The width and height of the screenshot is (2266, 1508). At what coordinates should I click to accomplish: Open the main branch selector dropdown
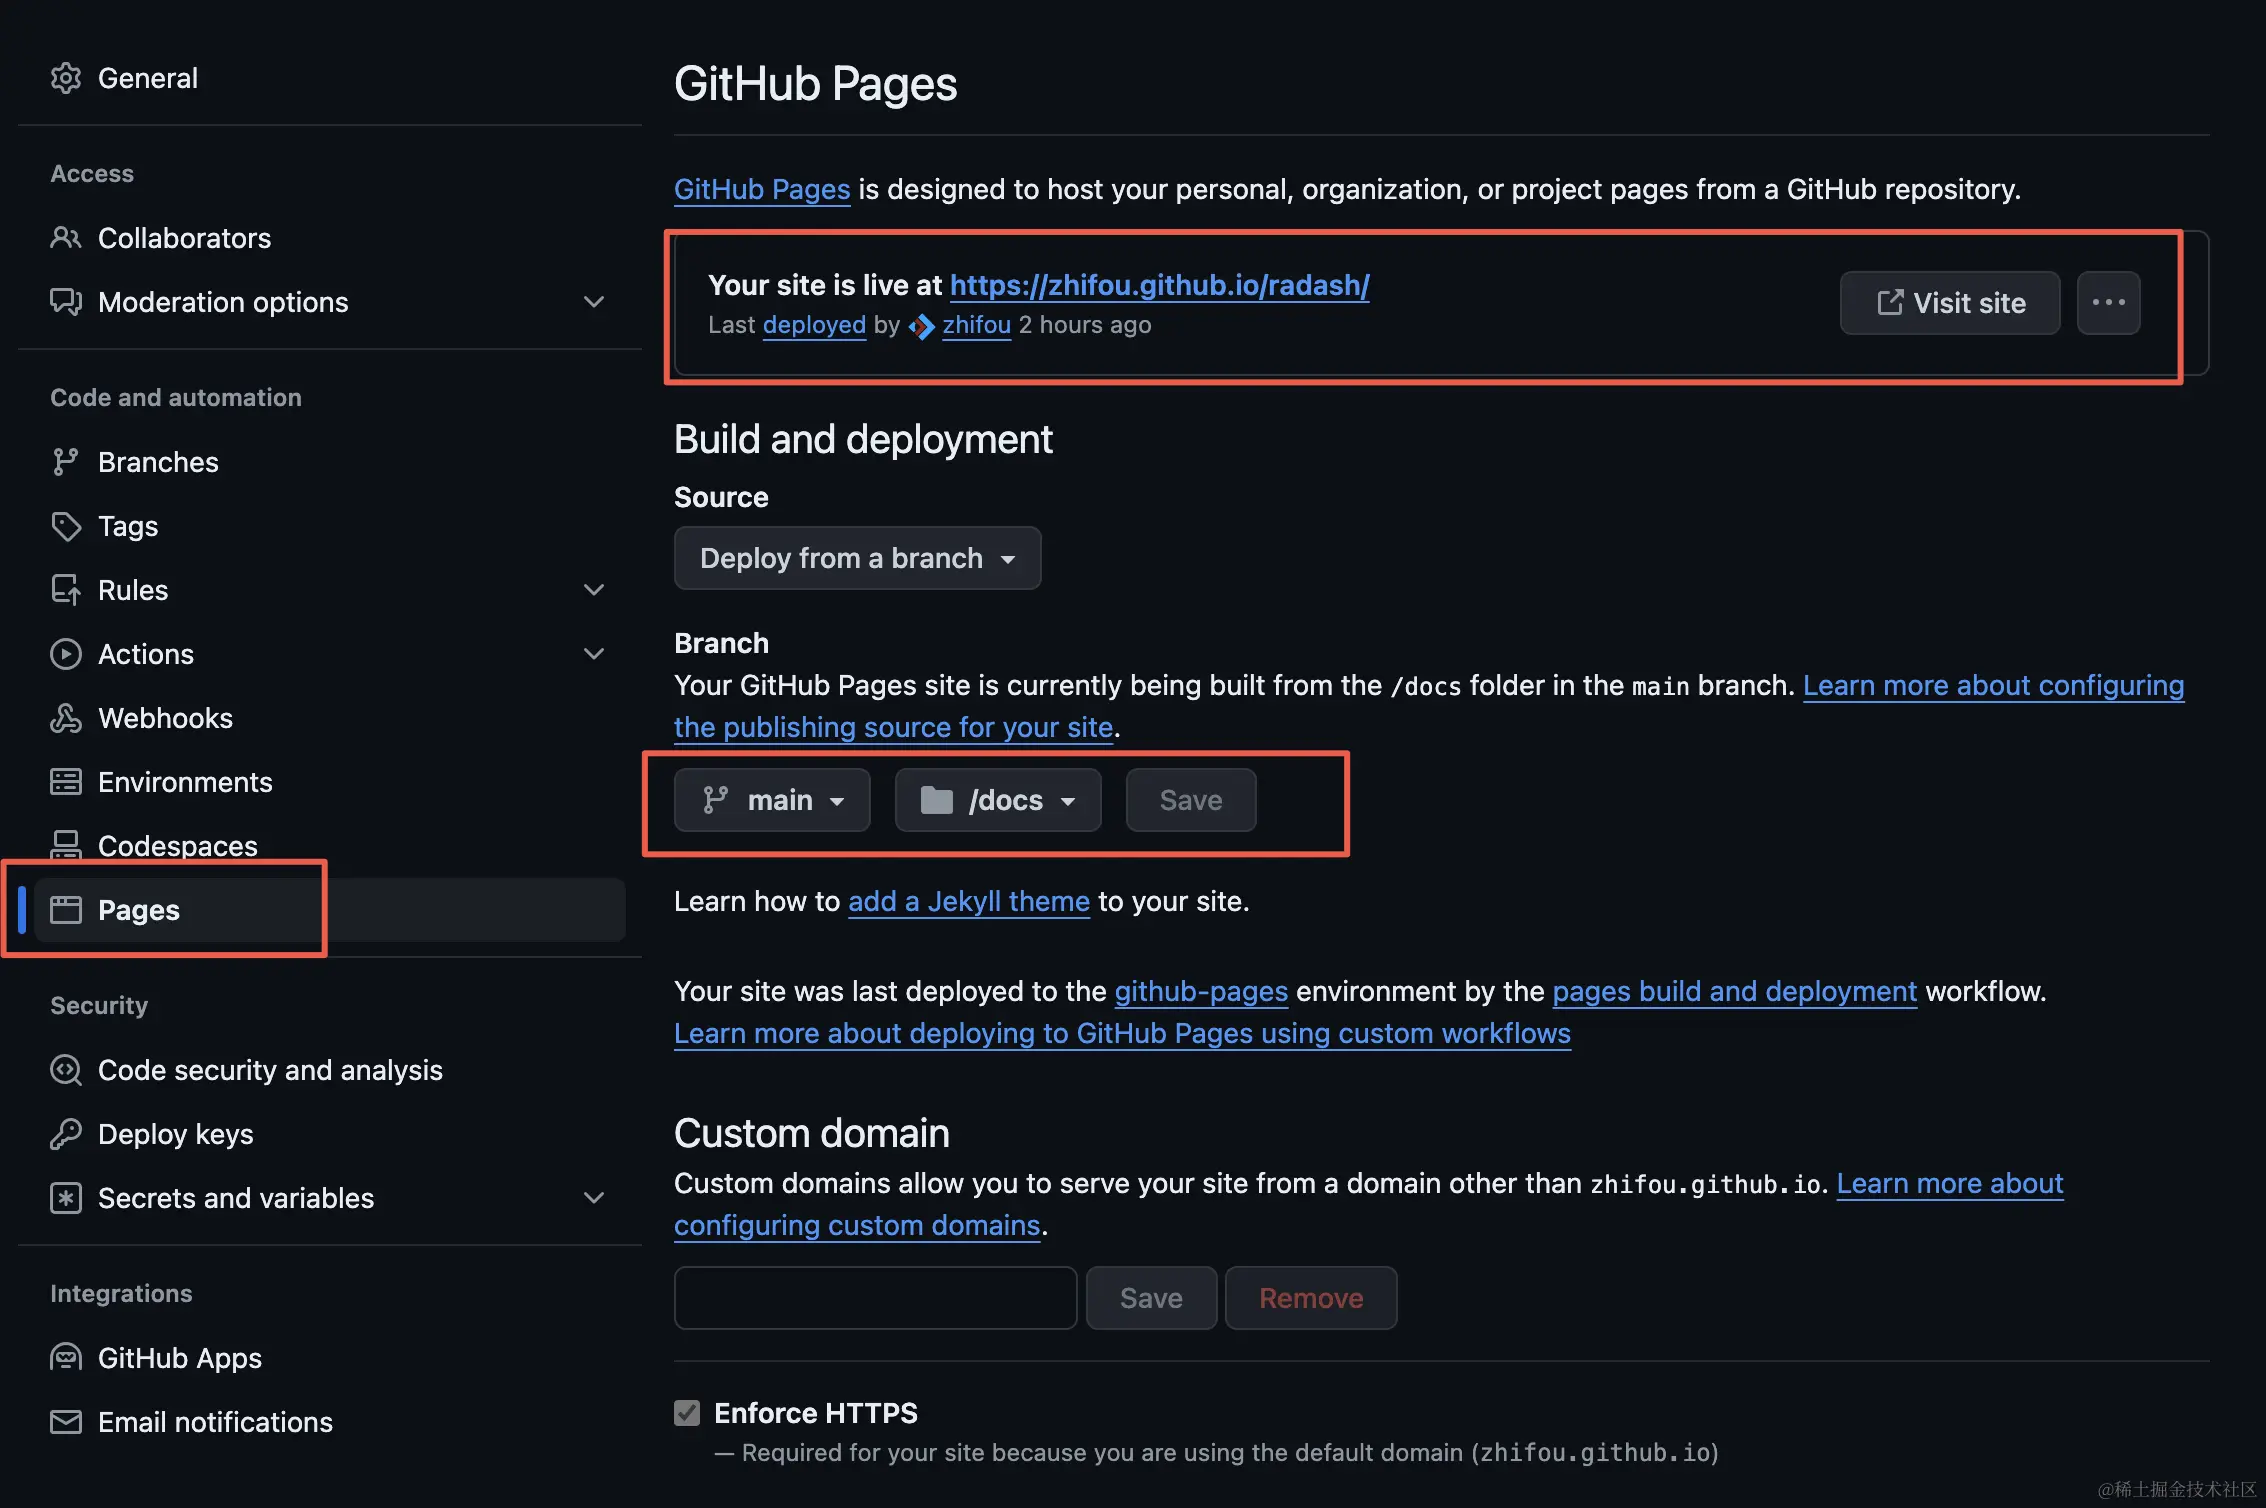[x=772, y=800]
